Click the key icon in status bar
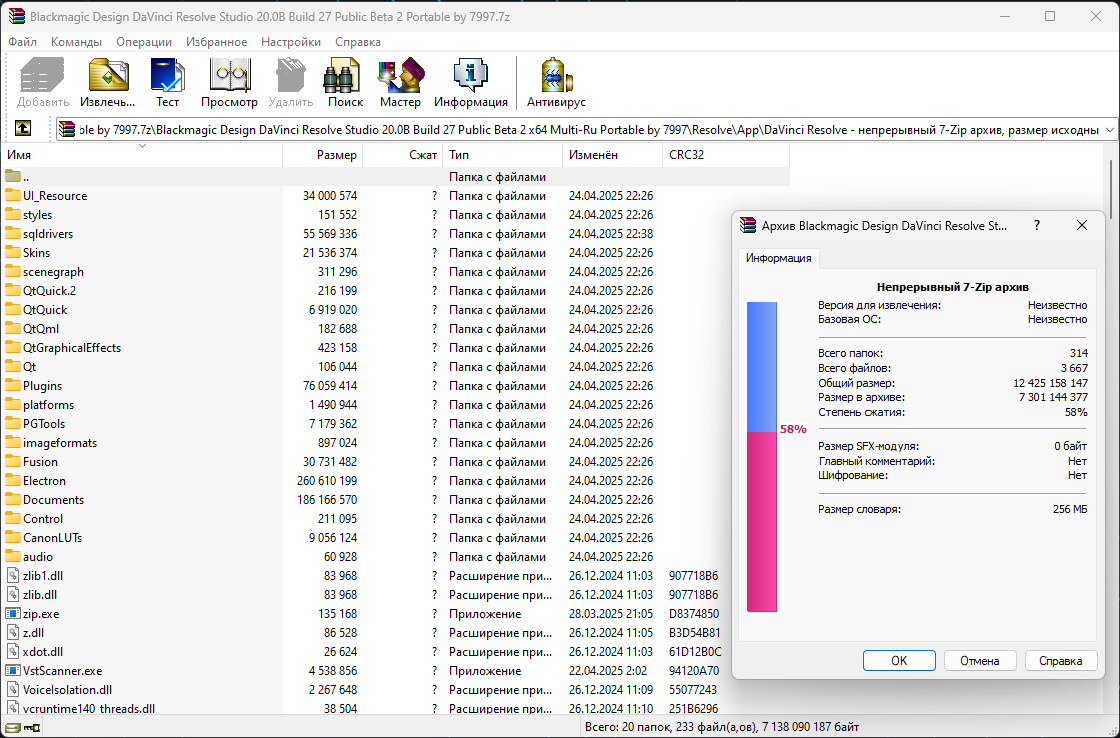Screen dimensions: 1120x738 (32, 727)
